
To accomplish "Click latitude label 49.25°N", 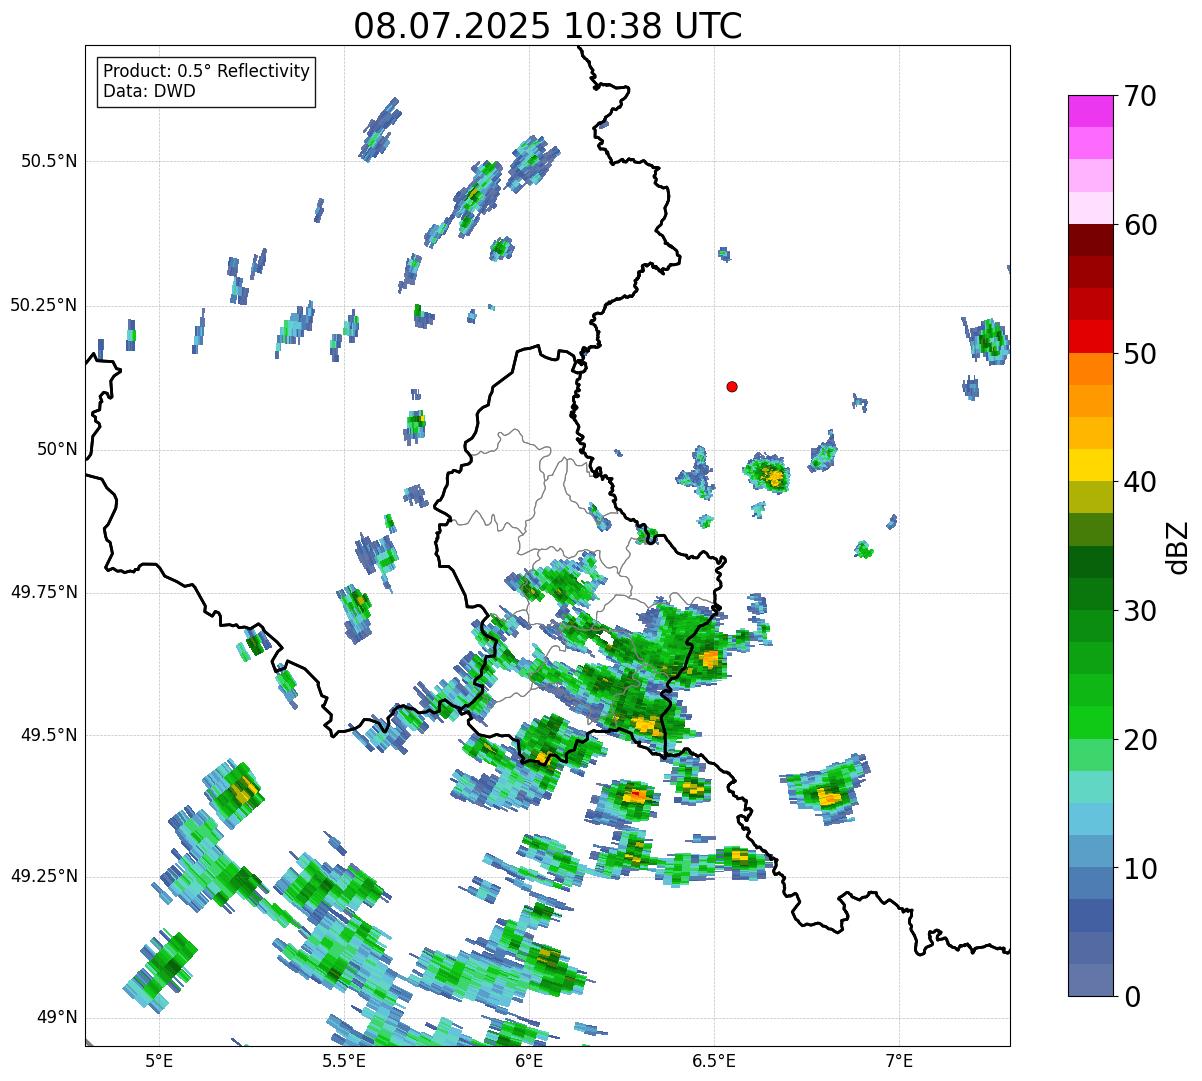I will [43, 877].
